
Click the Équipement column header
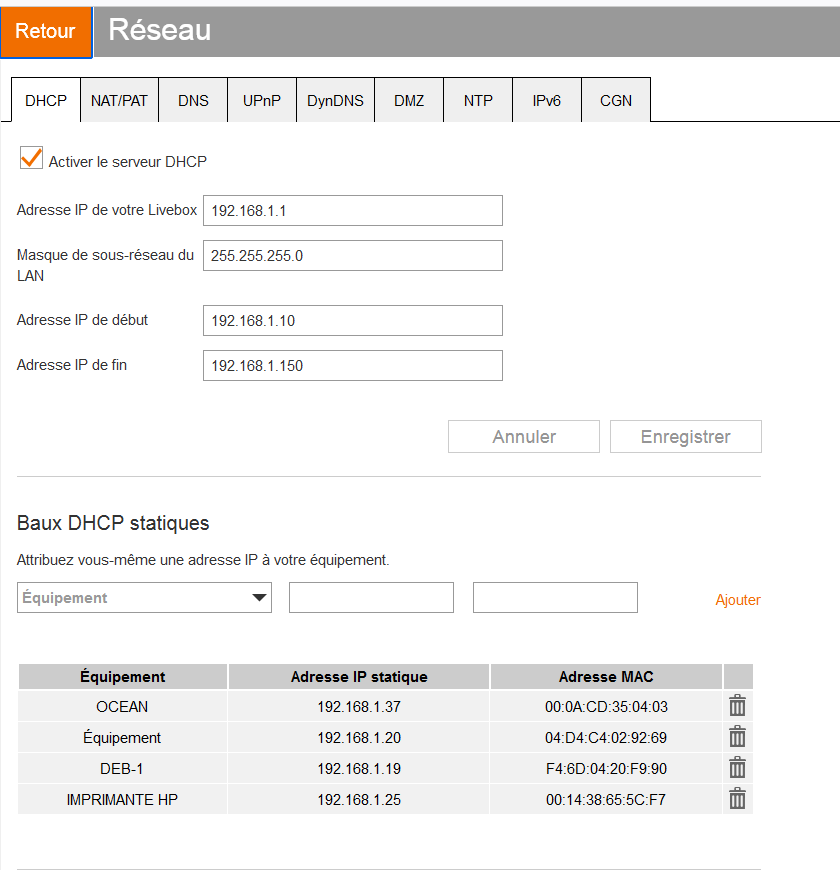coord(123,676)
